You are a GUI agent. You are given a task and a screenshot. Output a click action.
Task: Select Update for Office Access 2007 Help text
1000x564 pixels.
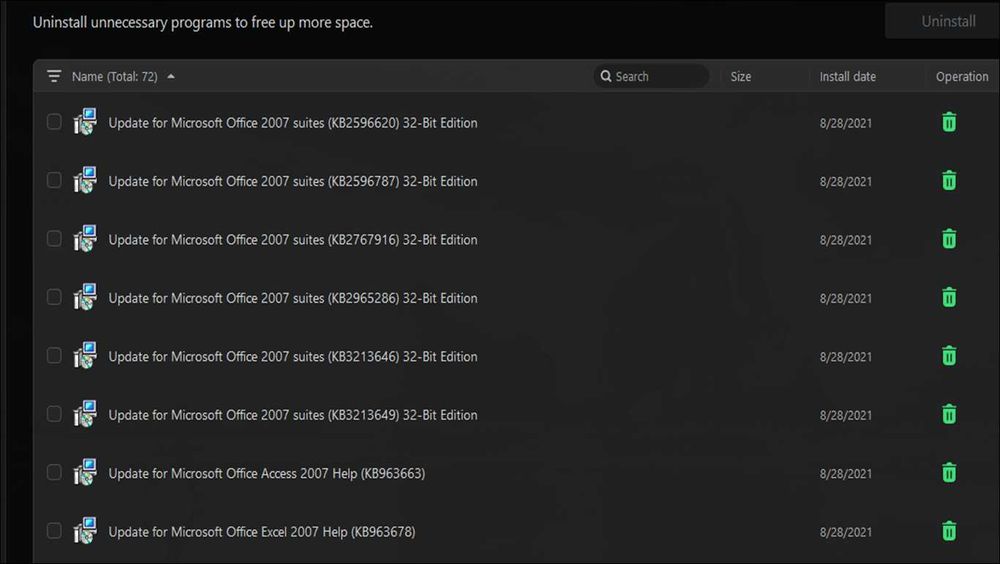point(267,473)
